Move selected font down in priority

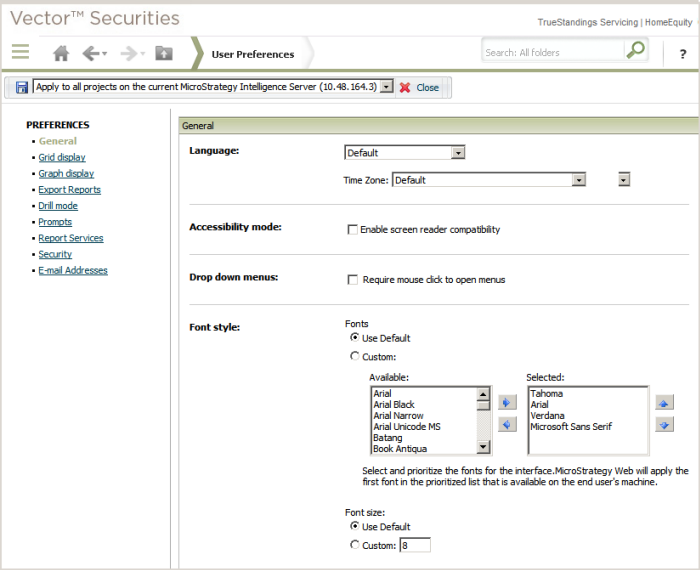pos(664,424)
